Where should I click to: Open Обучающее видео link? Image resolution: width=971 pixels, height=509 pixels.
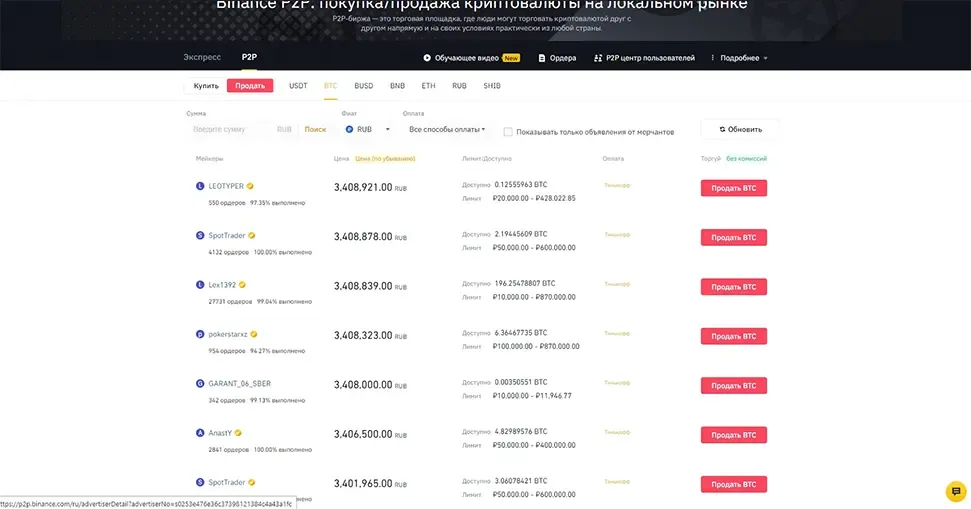(x=466, y=58)
